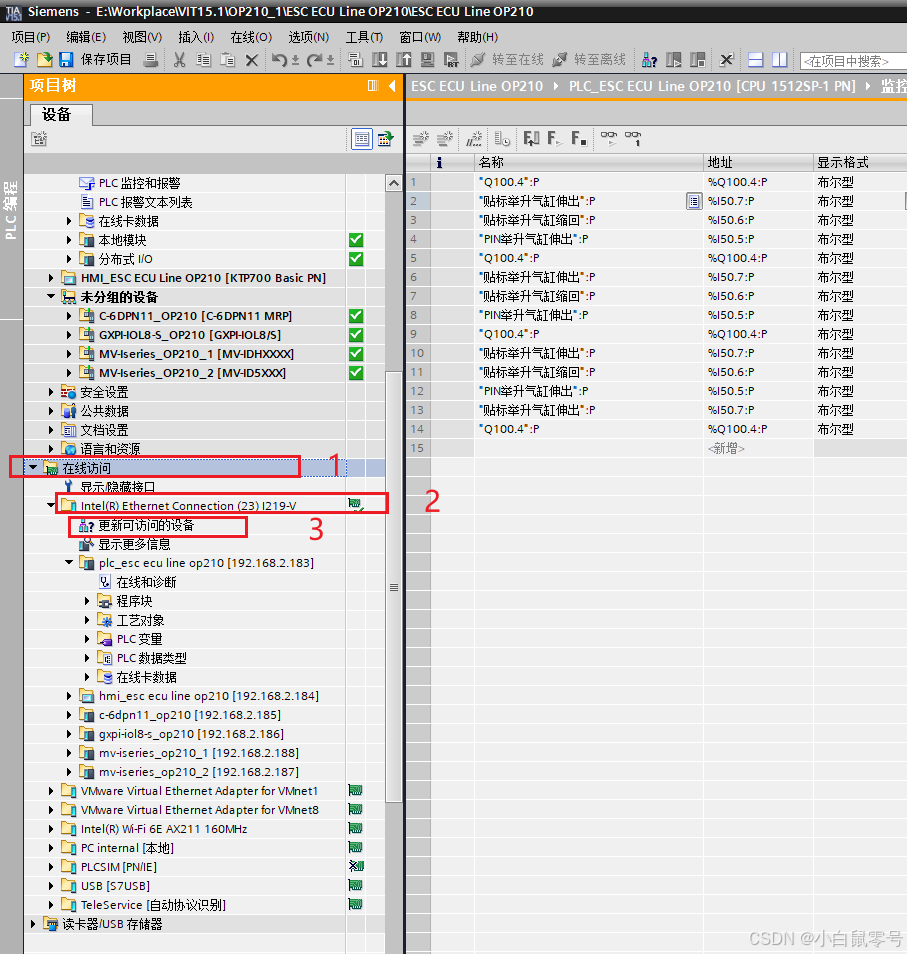The width and height of the screenshot is (907, 954).
Task: Click the print icon in main toolbar
Action: coord(151,59)
